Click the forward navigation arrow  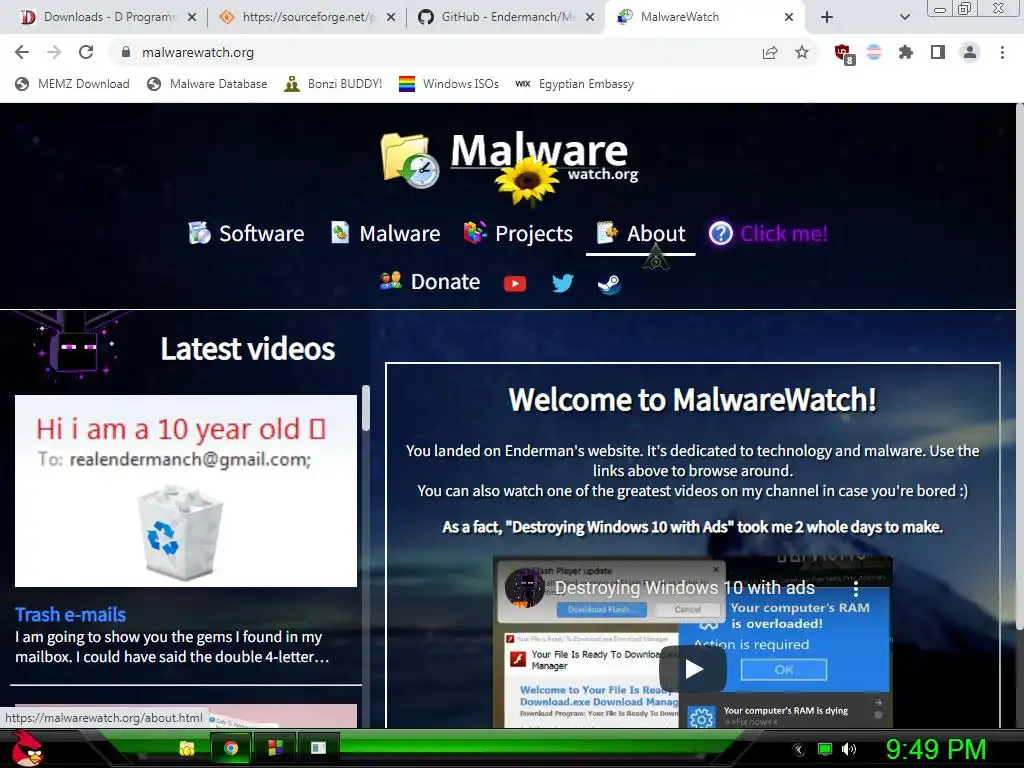[54, 52]
